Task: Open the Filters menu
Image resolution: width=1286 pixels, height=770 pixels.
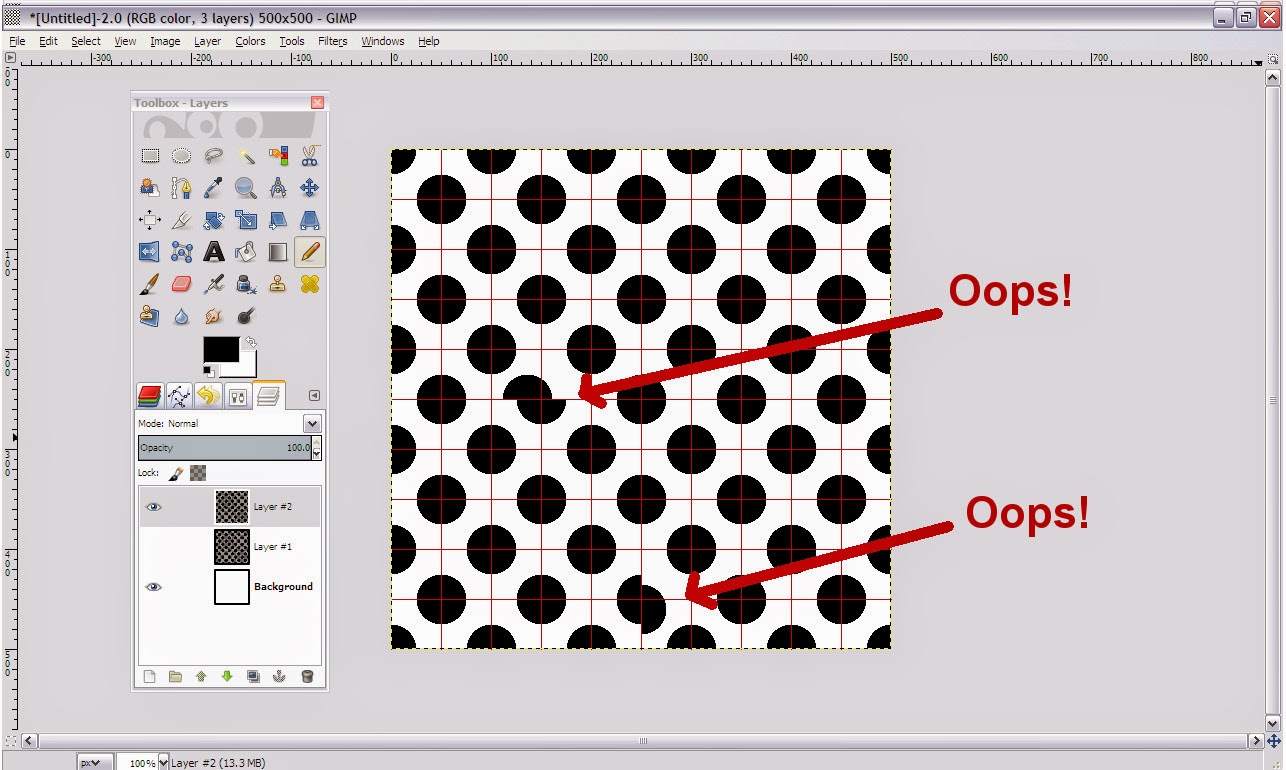Action: (332, 41)
